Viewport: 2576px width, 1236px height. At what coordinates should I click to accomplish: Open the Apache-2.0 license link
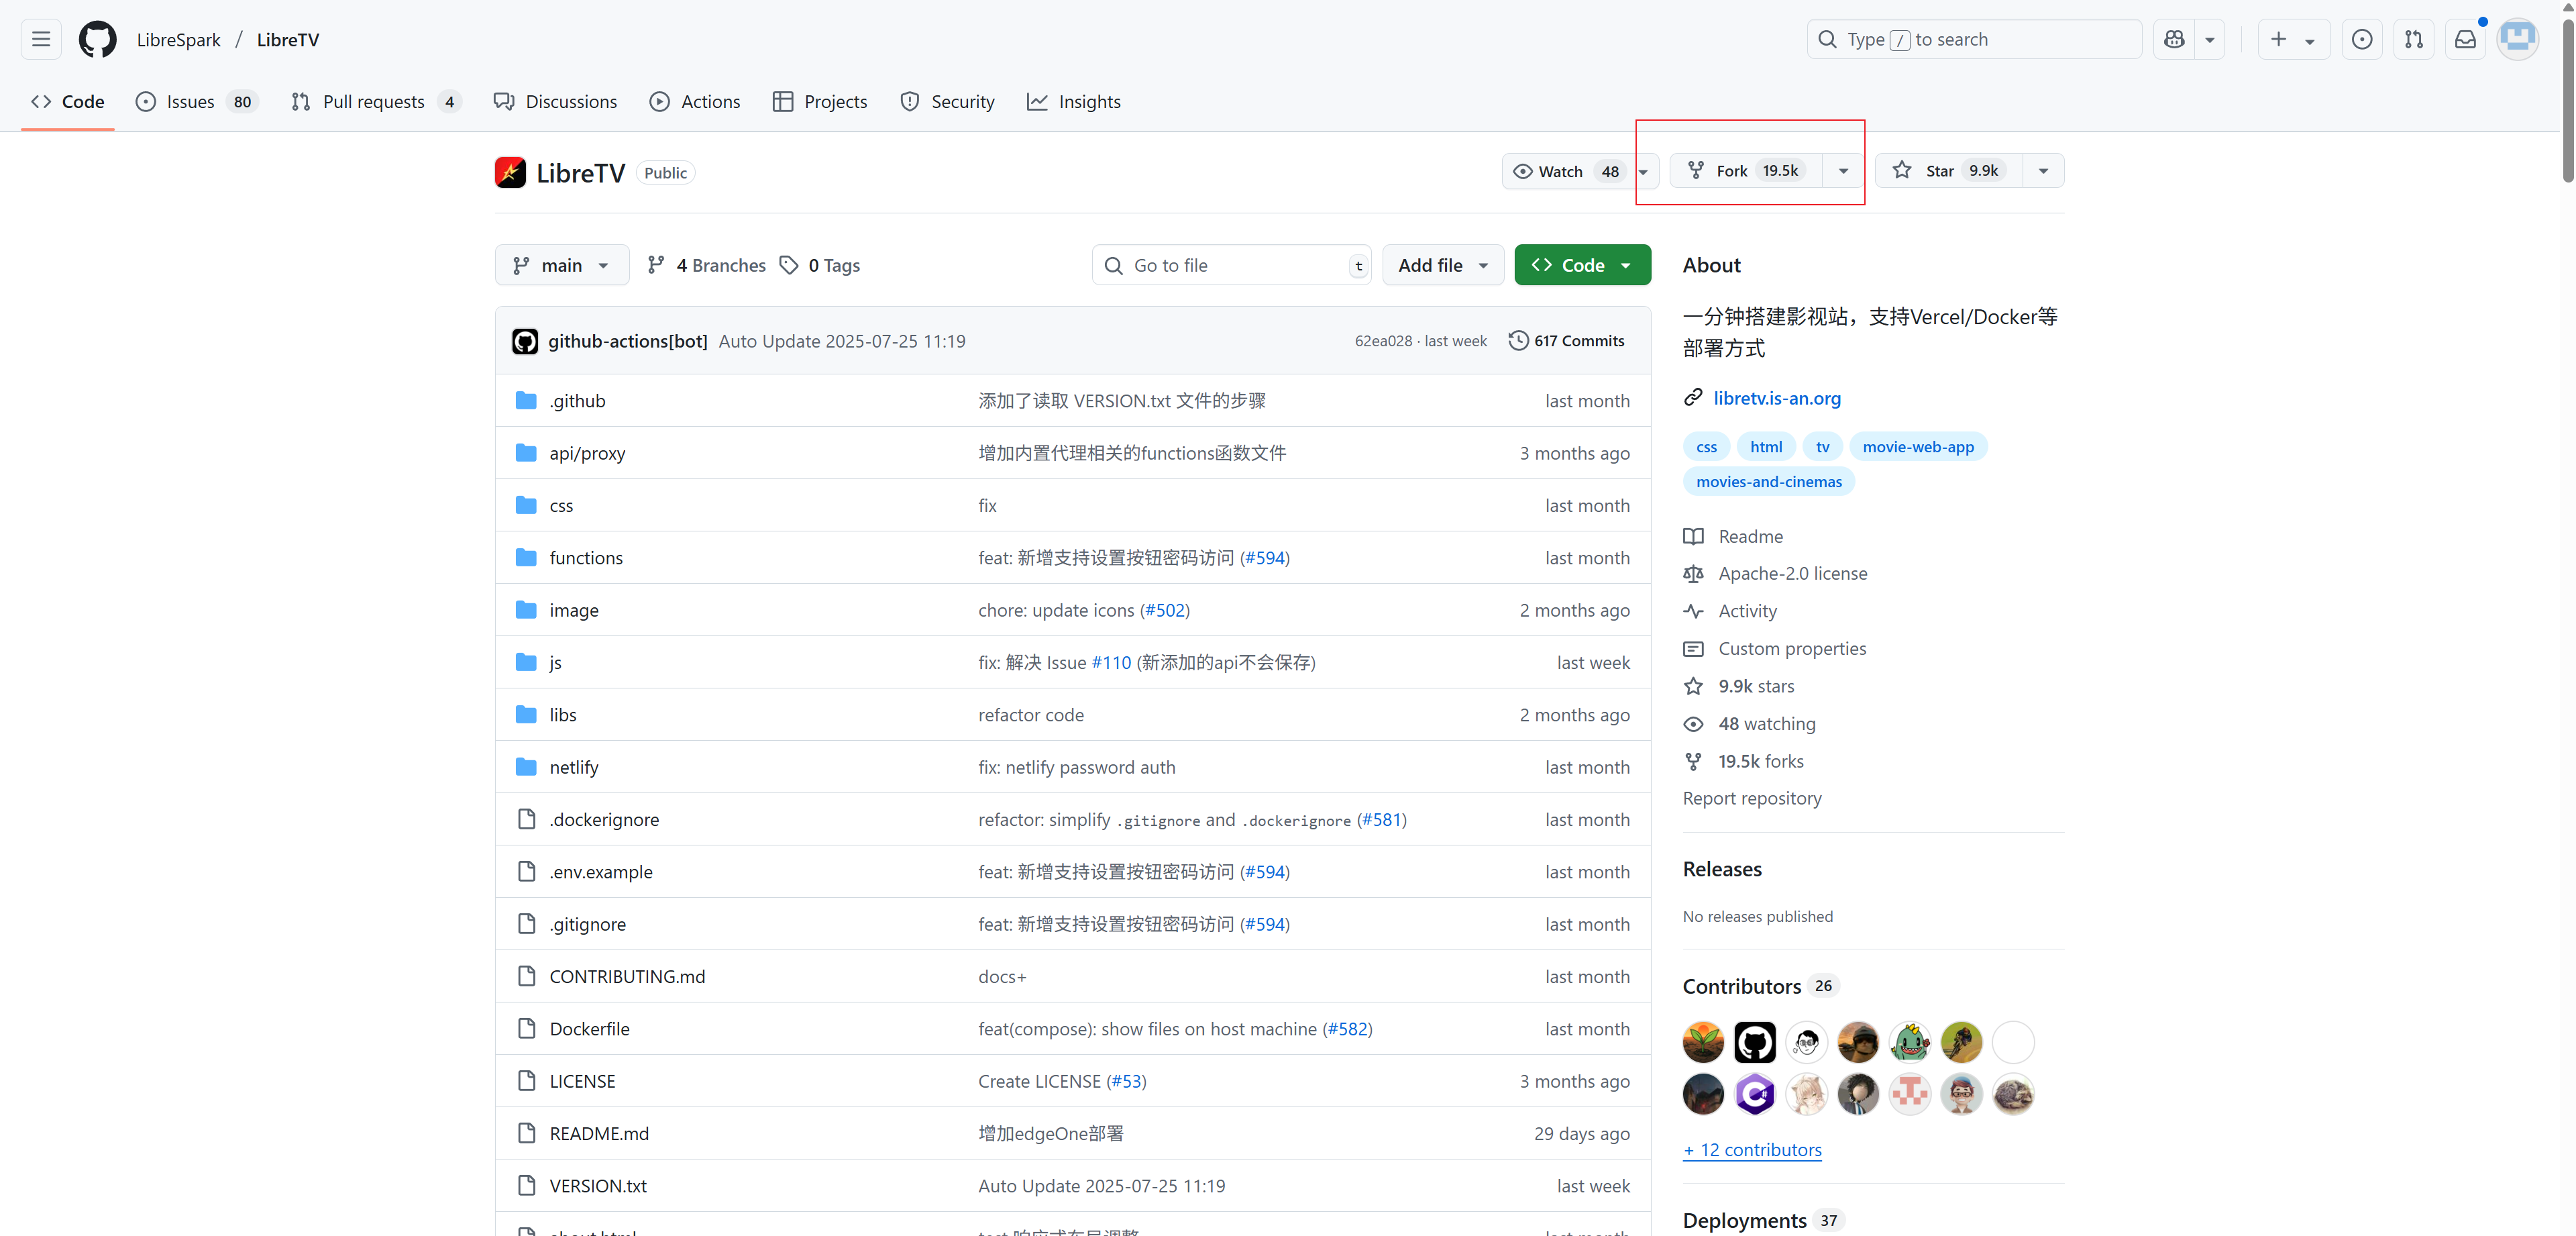[x=1792, y=573]
